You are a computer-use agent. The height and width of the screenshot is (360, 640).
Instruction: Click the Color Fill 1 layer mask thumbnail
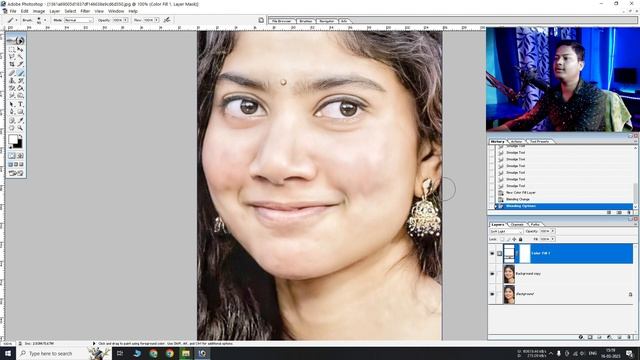(x=524, y=253)
